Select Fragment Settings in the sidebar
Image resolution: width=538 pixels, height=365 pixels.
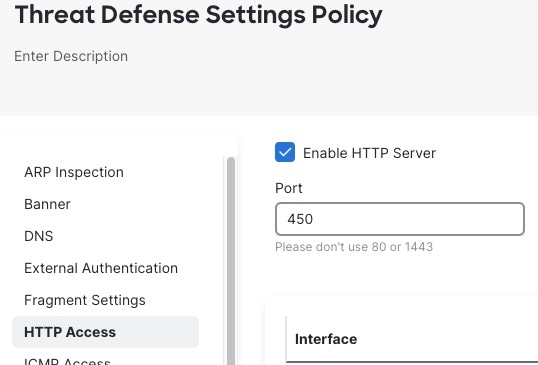point(85,300)
